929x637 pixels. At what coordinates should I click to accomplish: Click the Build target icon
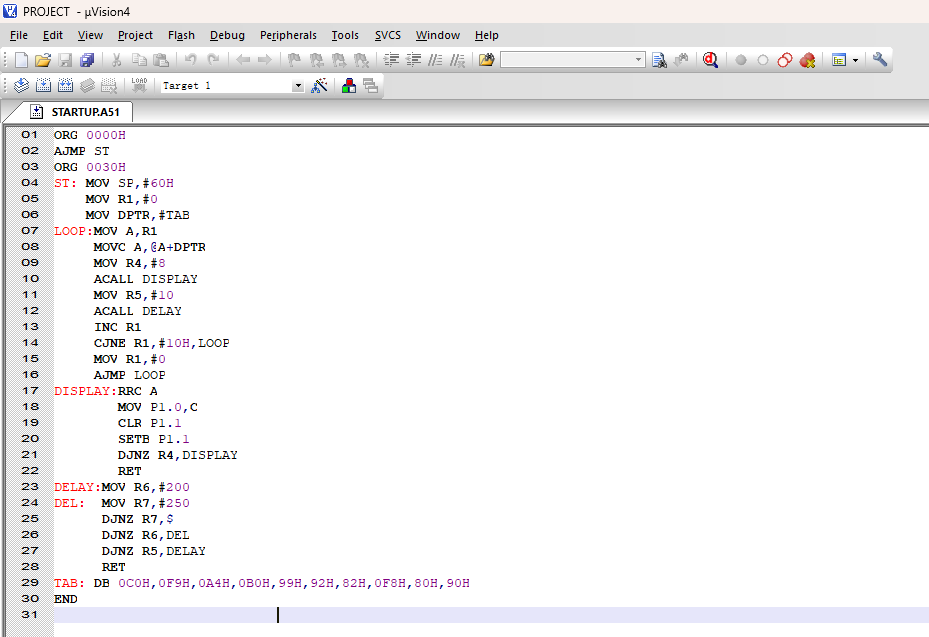(43, 86)
